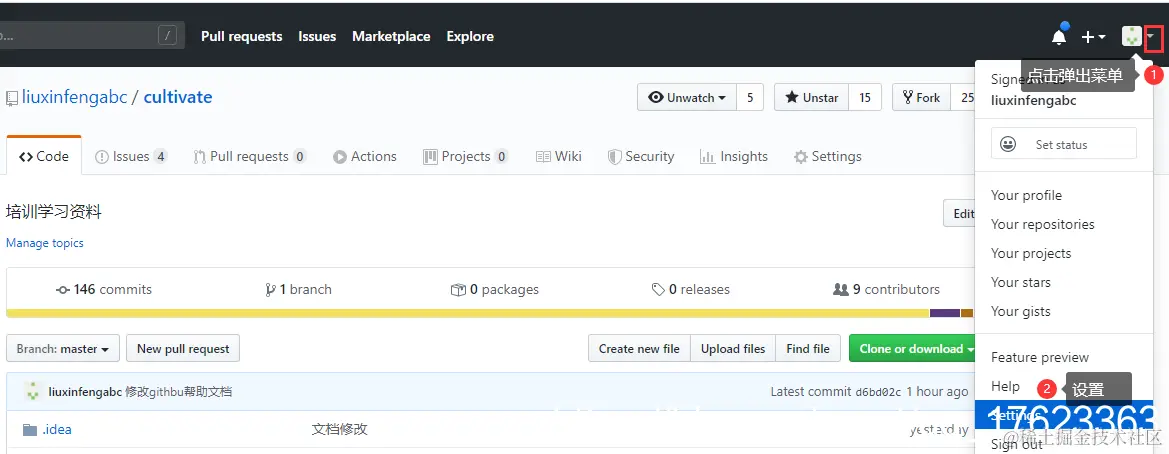Screen dimensions: 1169x454
Task: Click the New pull request button
Action: pyautogui.click(x=183, y=349)
